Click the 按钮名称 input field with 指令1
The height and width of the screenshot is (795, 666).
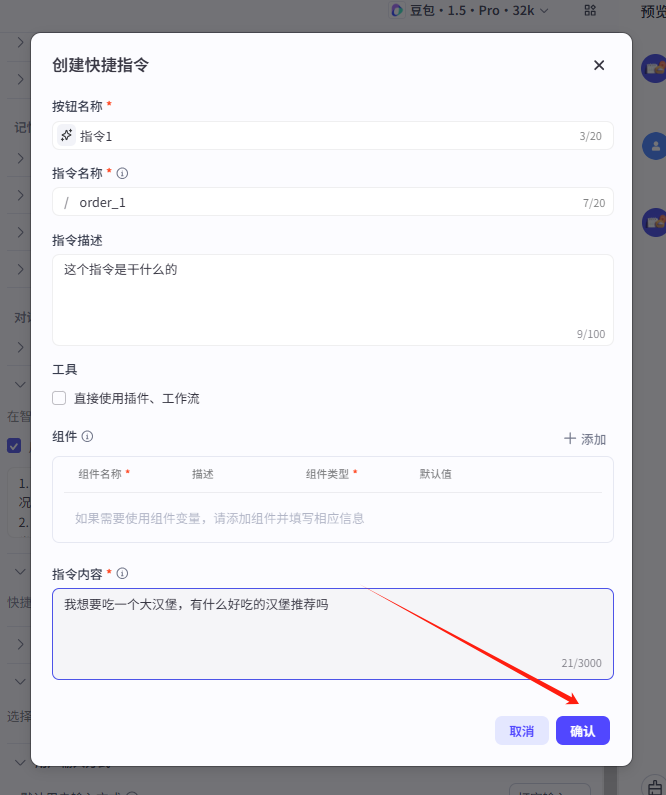(x=320, y=136)
